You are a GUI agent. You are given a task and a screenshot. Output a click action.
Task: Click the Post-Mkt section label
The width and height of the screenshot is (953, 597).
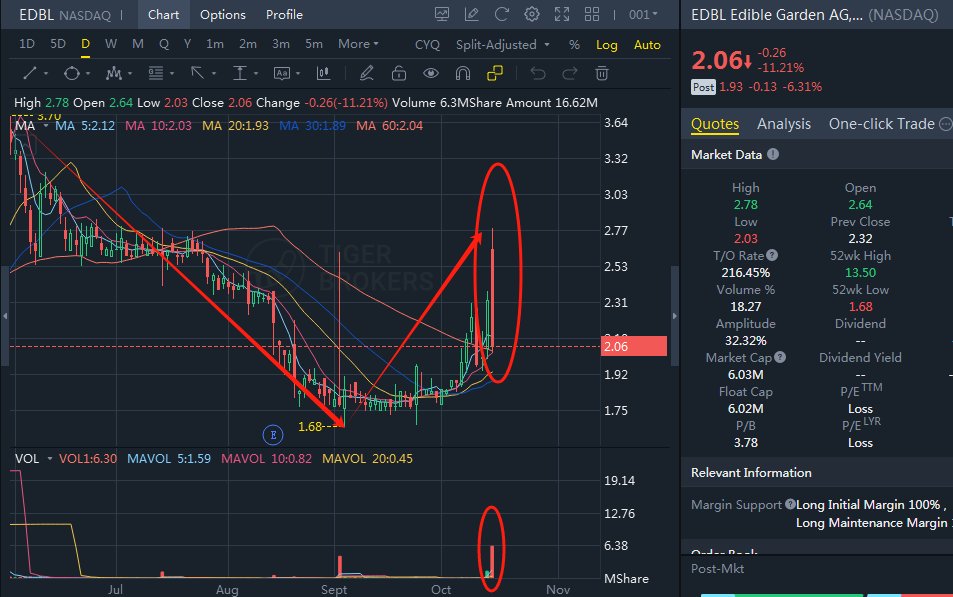pos(717,569)
